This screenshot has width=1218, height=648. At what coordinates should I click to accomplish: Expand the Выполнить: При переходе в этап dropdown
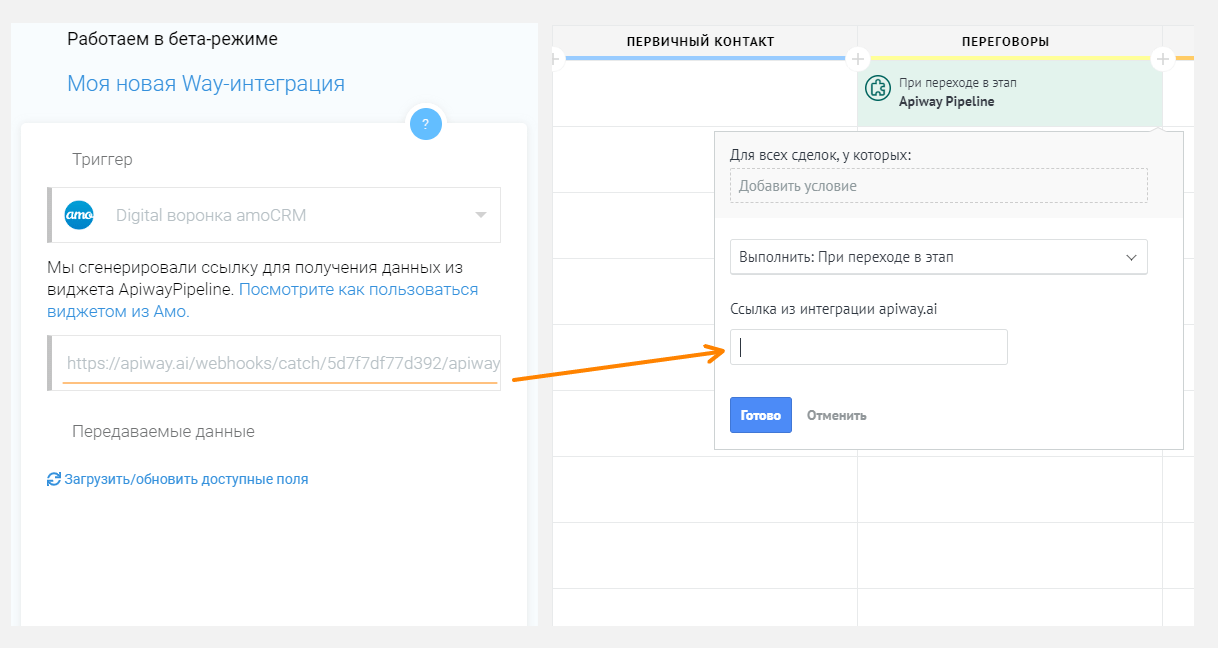pos(939,257)
